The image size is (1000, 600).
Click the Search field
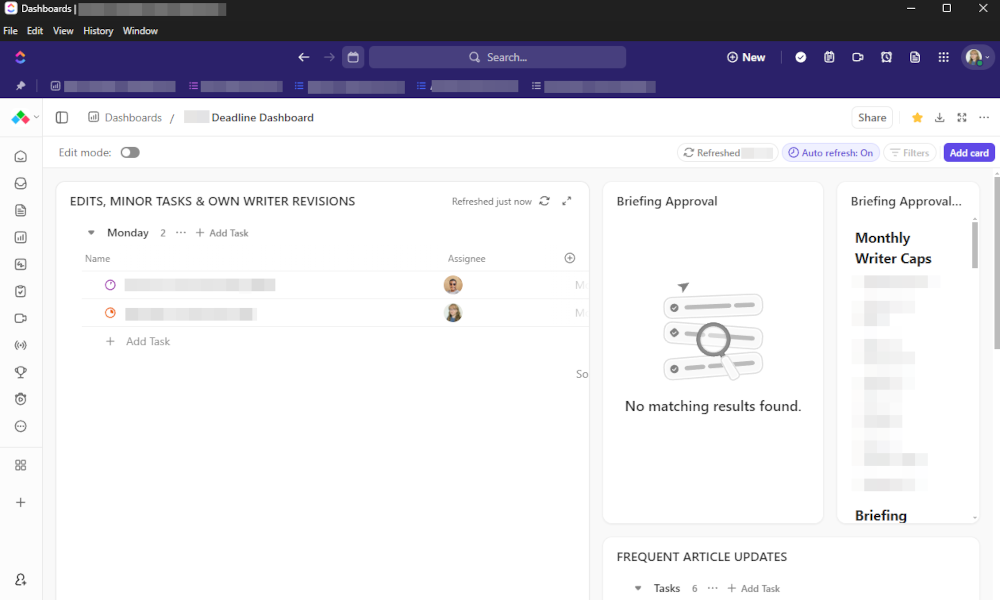[x=497, y=57]
